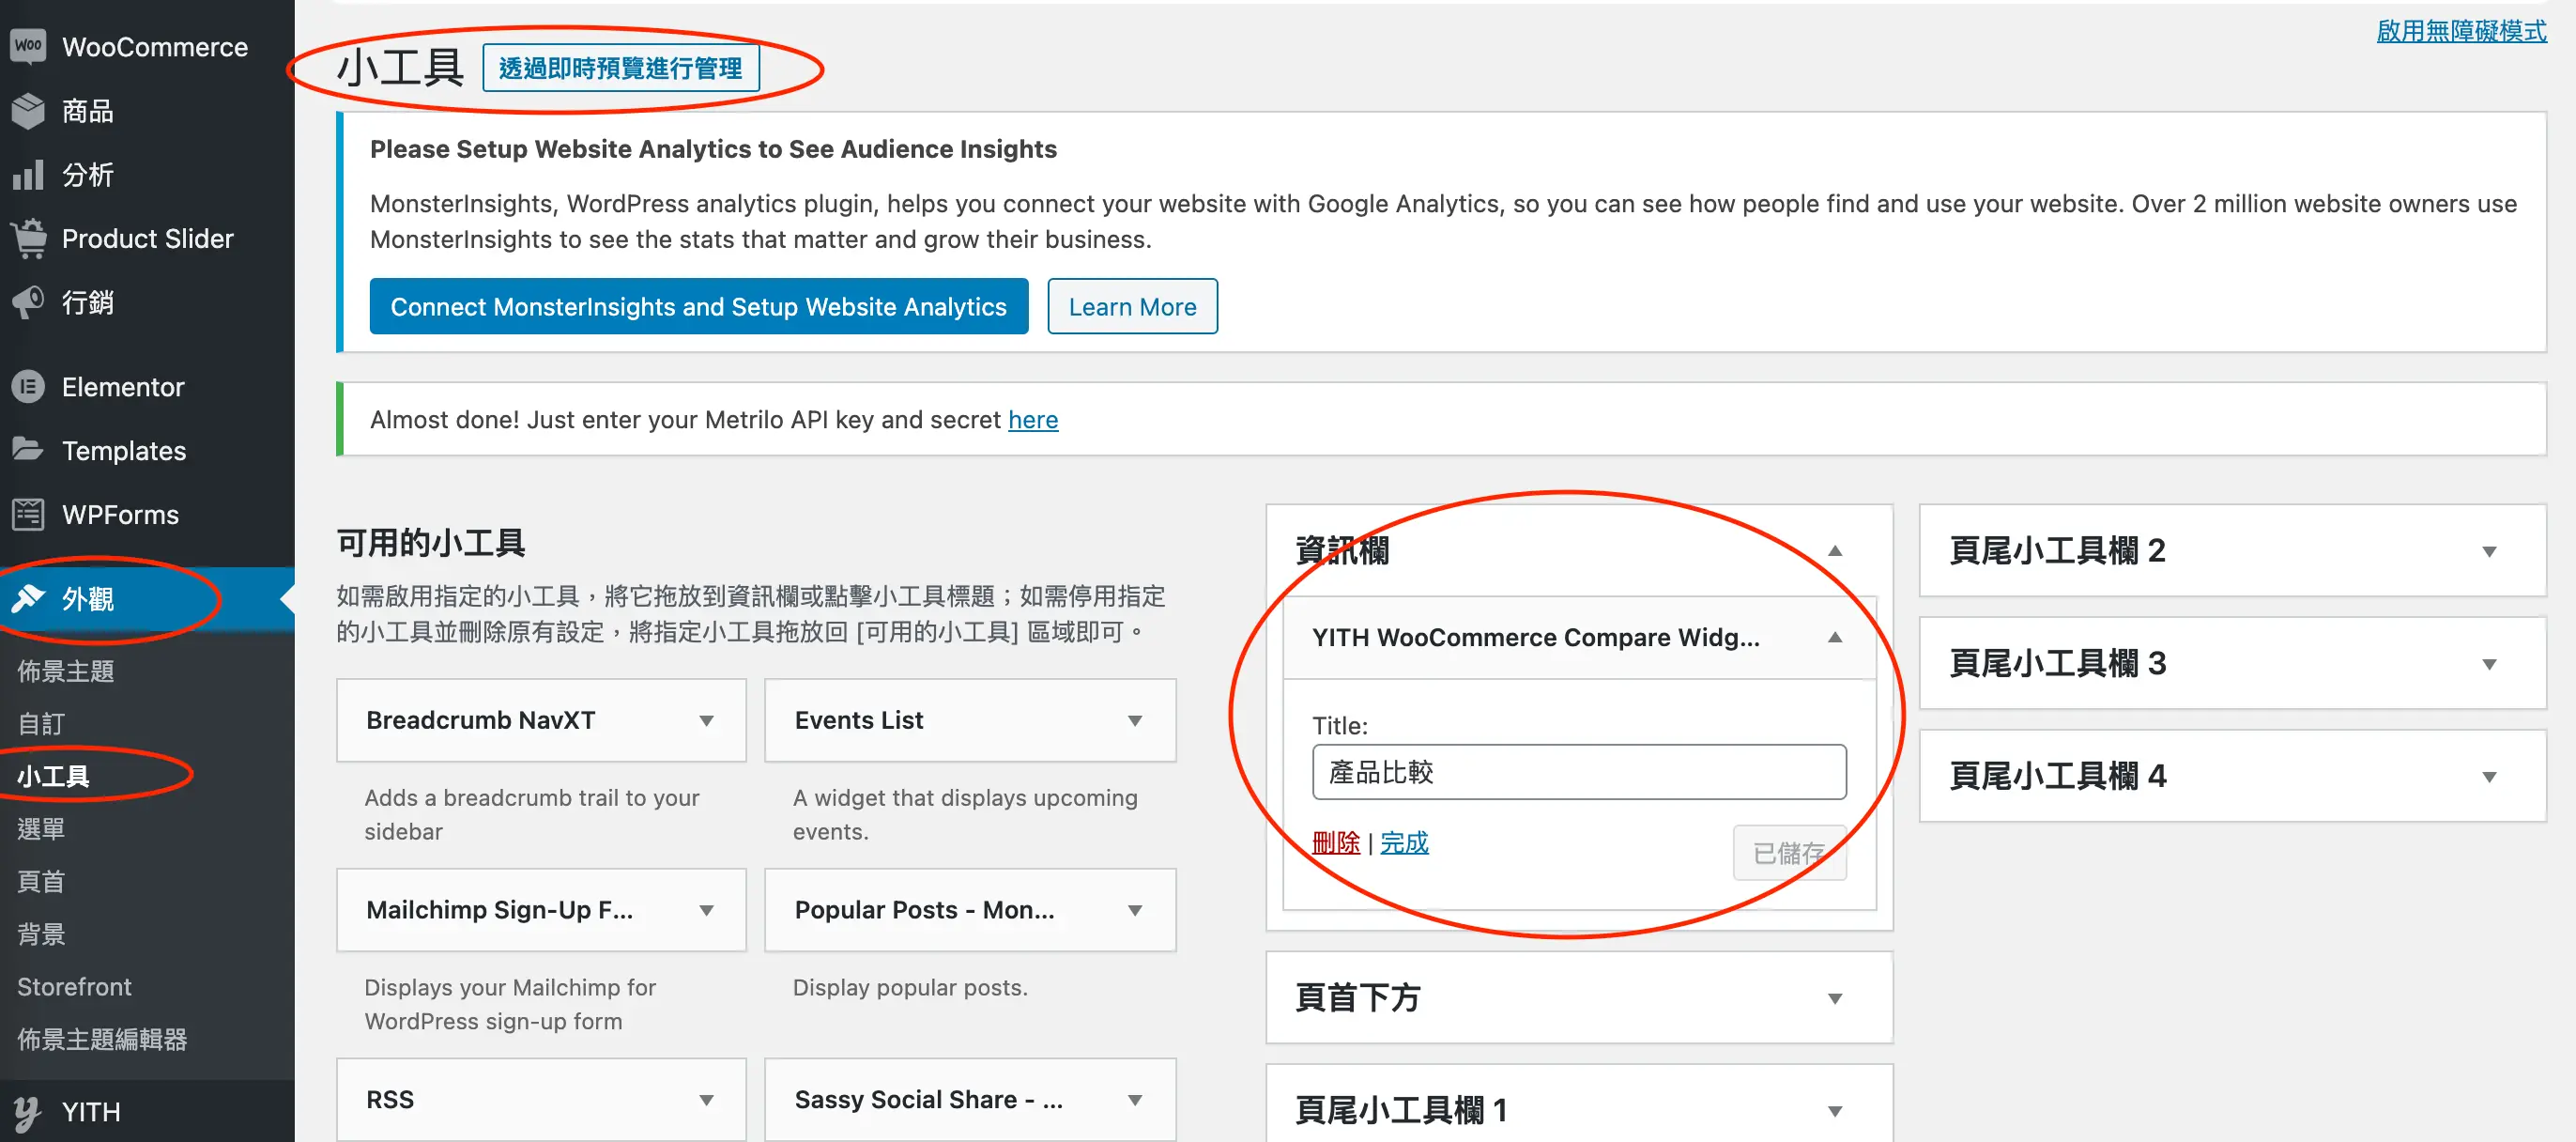Expand the 頁尾小工具欄 4 area

click(2489, 776)
